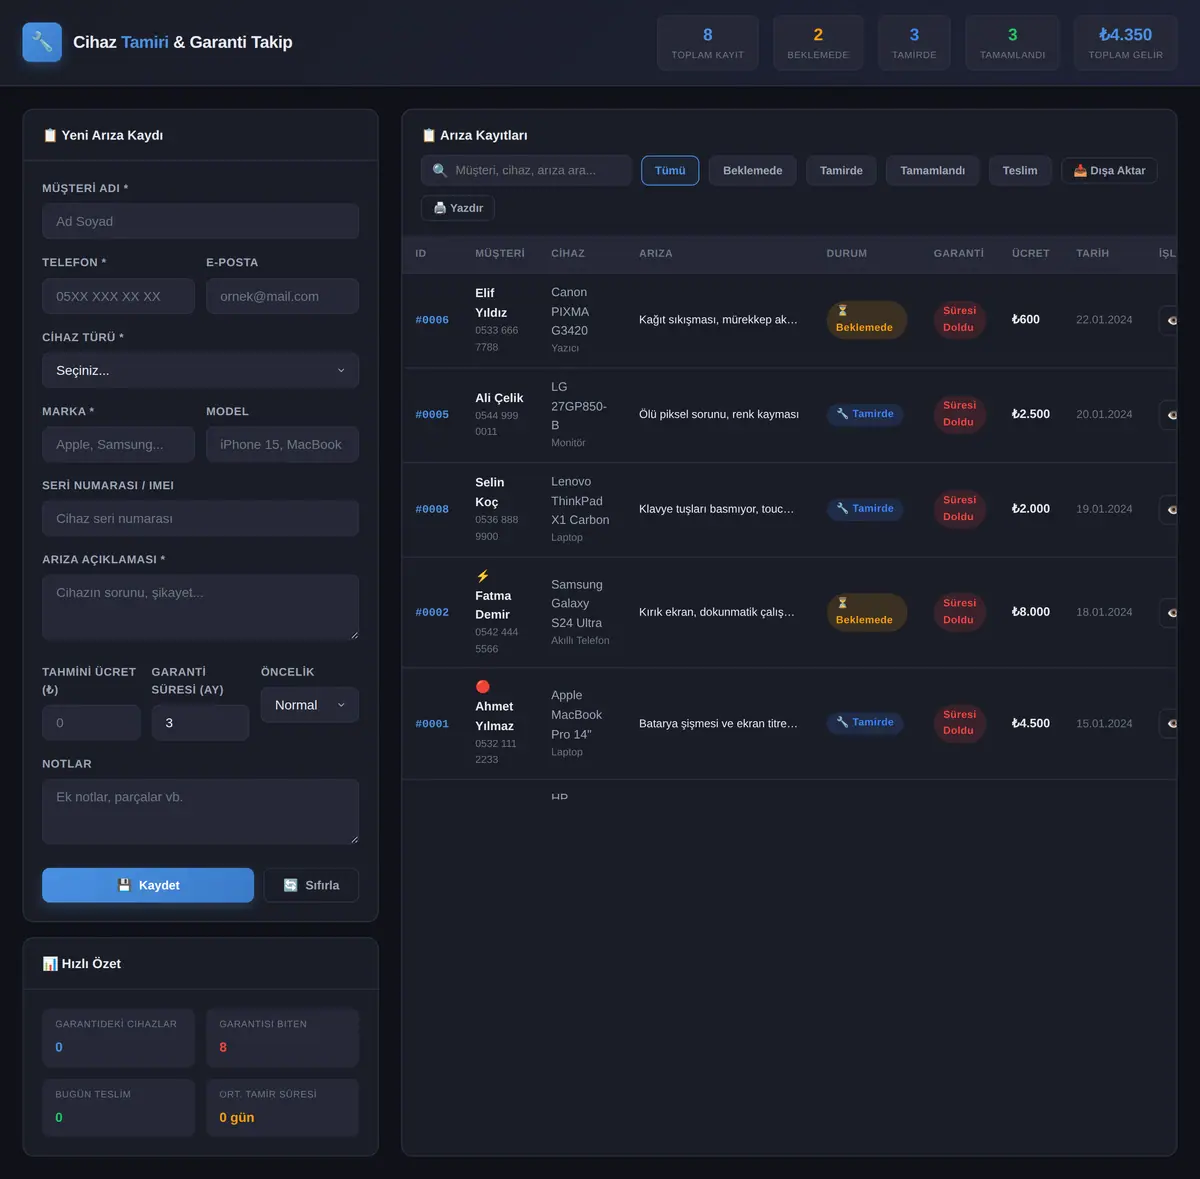The height and width of the screenshot is (1179, 1200).
Task: Click record ID #0006
Action: tap(432, 320)
